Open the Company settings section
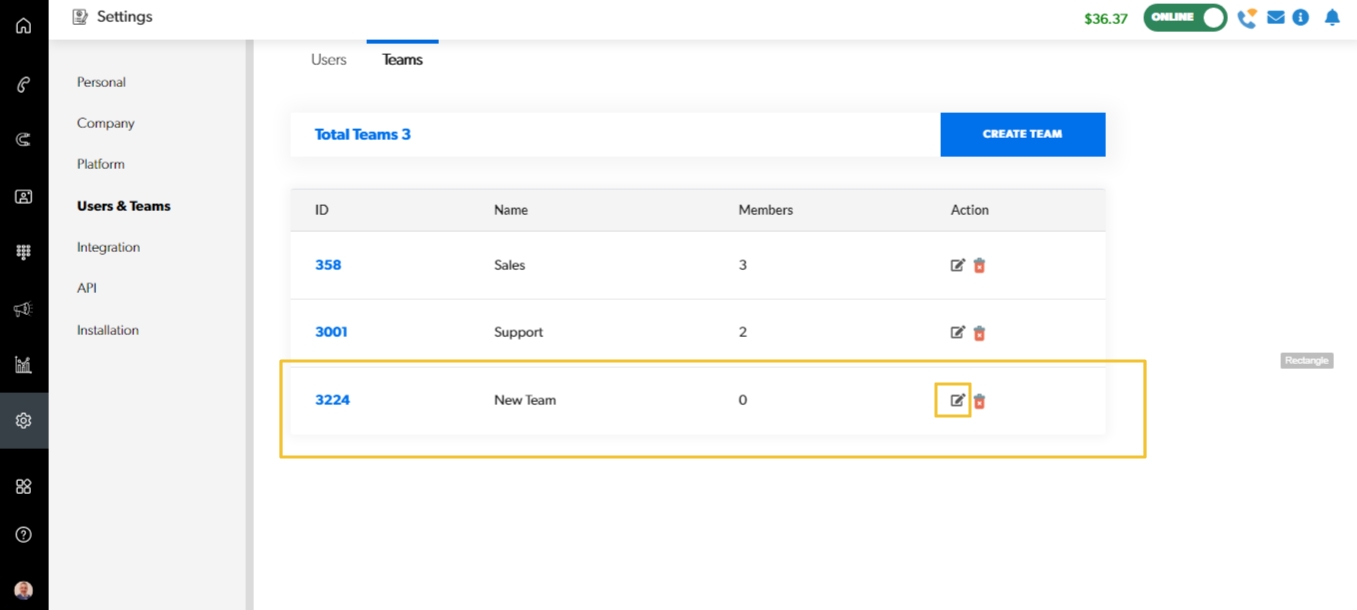 coord(105,123)
